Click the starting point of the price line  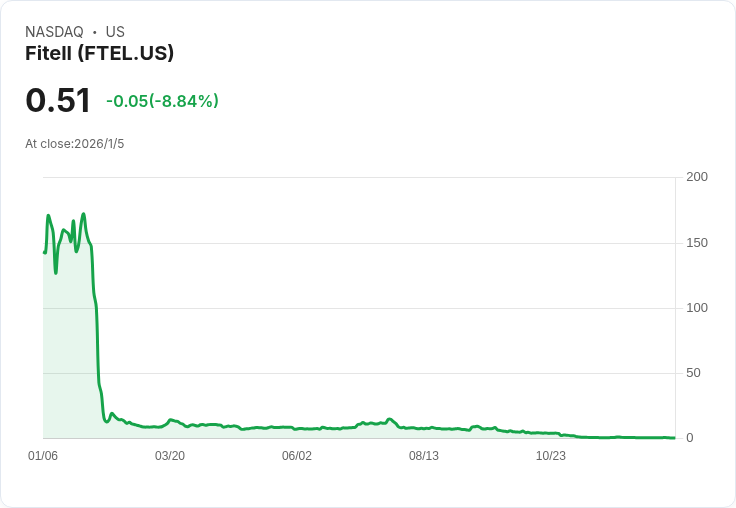point(45,253)
